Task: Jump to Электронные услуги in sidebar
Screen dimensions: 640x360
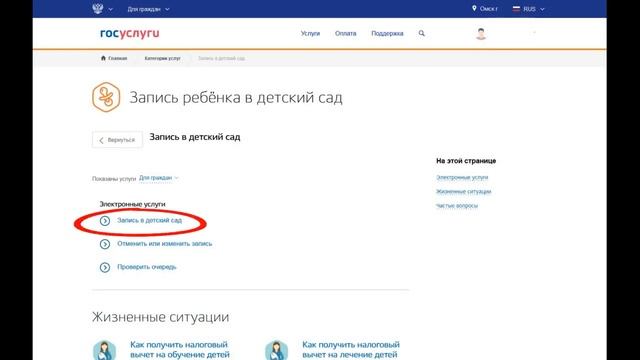Action: tap(462, 178)
